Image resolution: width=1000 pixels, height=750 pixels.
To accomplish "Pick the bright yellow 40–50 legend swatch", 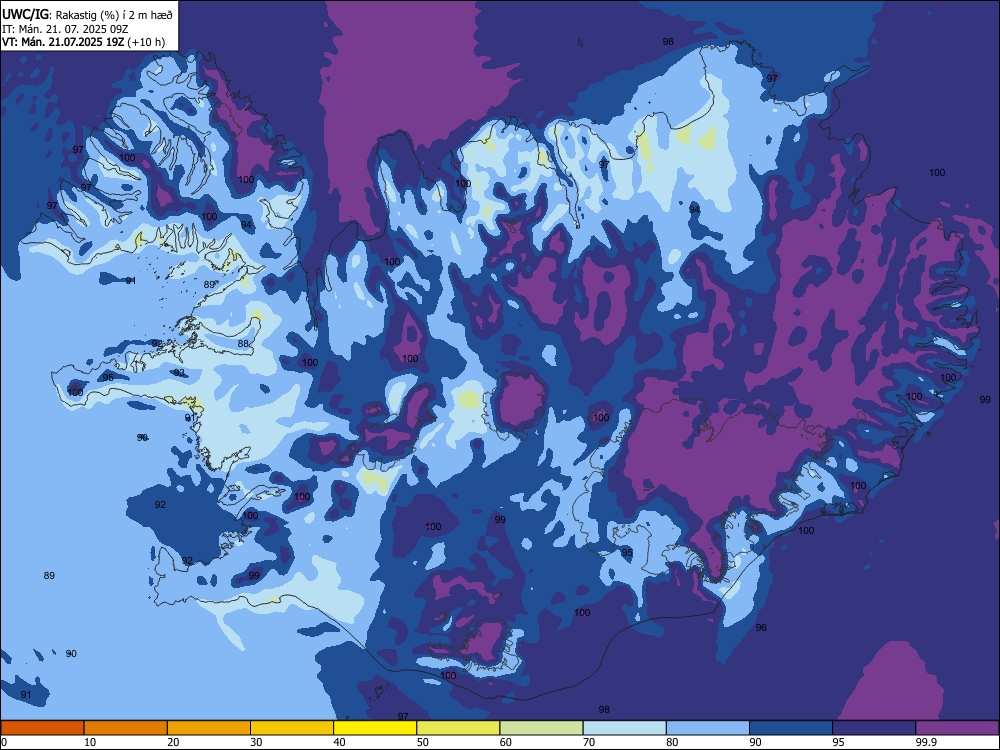I will coord(375,728).
